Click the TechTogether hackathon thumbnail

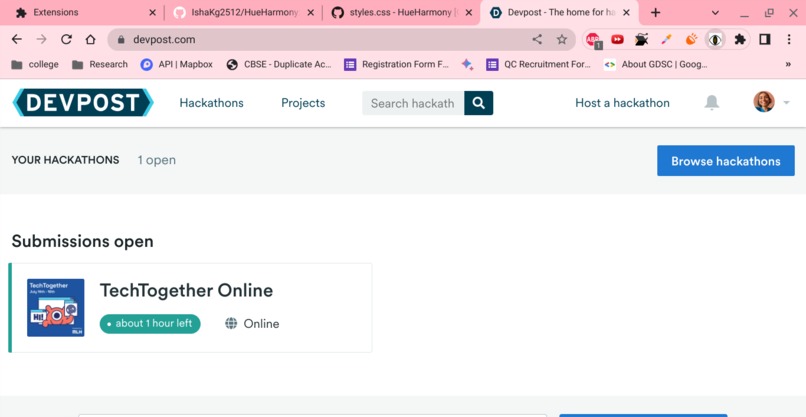[x=56, y=307]
